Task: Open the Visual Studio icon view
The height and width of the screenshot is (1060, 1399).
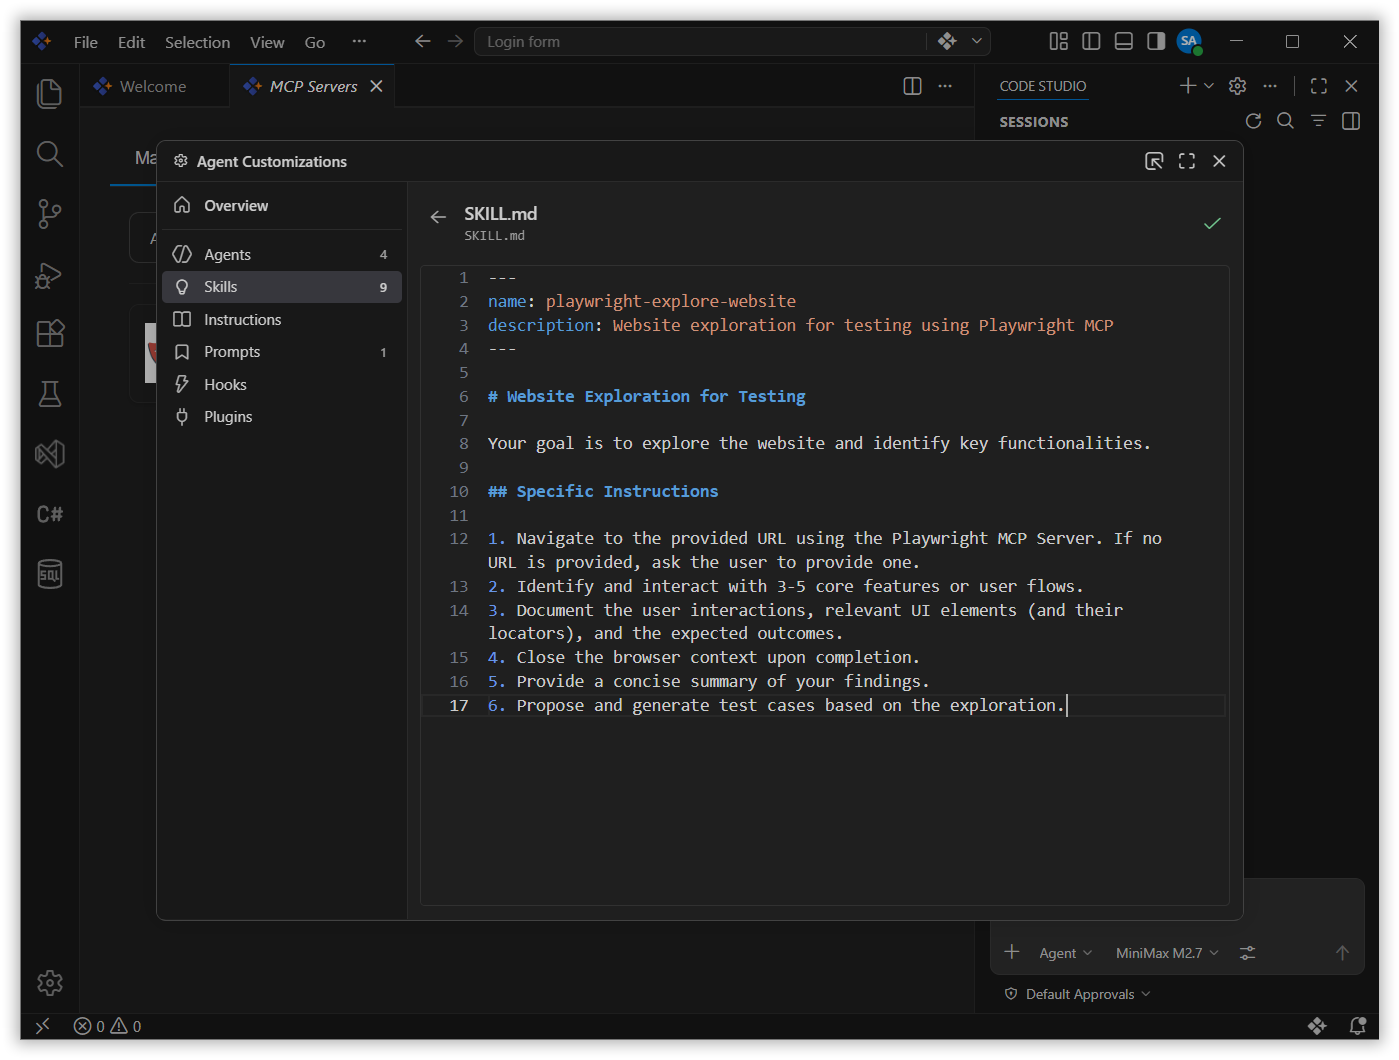Action: tap(49, 454)
